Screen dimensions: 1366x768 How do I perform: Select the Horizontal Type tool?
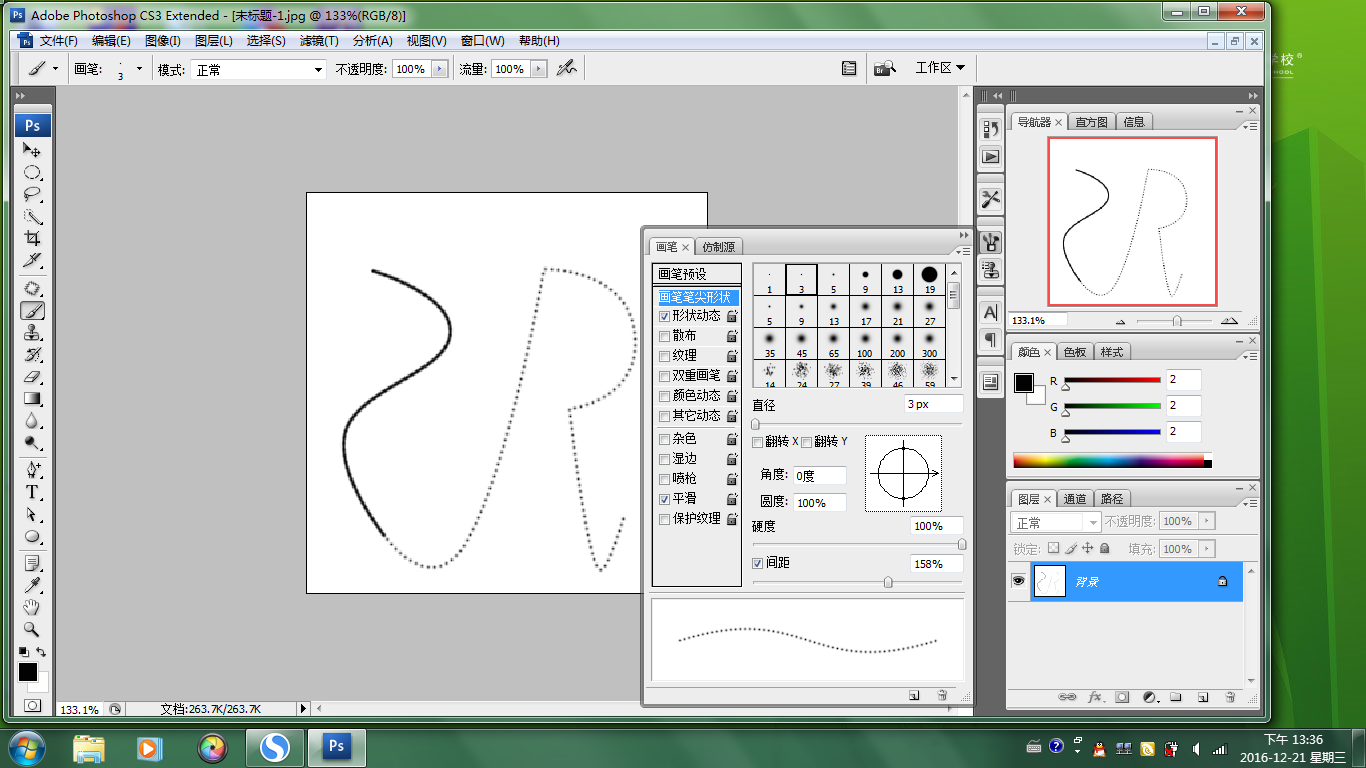[x=33, y=492]
